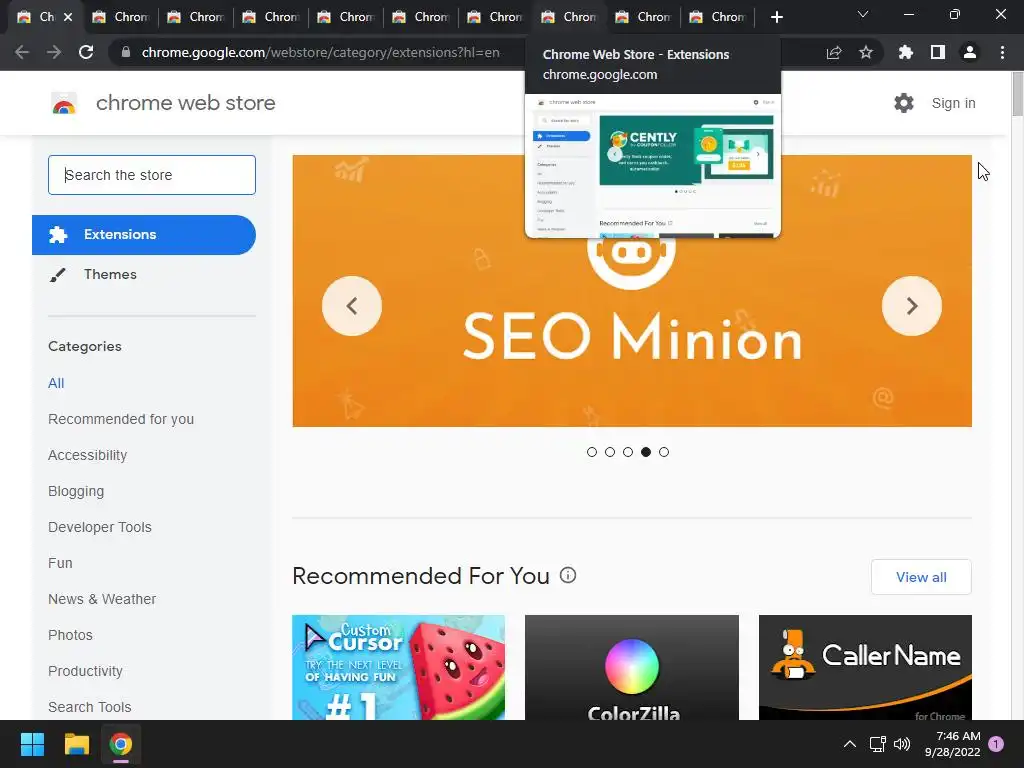Select the first carousel dot
The width and height of the screenshot is (1024, 768).
tap(592, 452)
